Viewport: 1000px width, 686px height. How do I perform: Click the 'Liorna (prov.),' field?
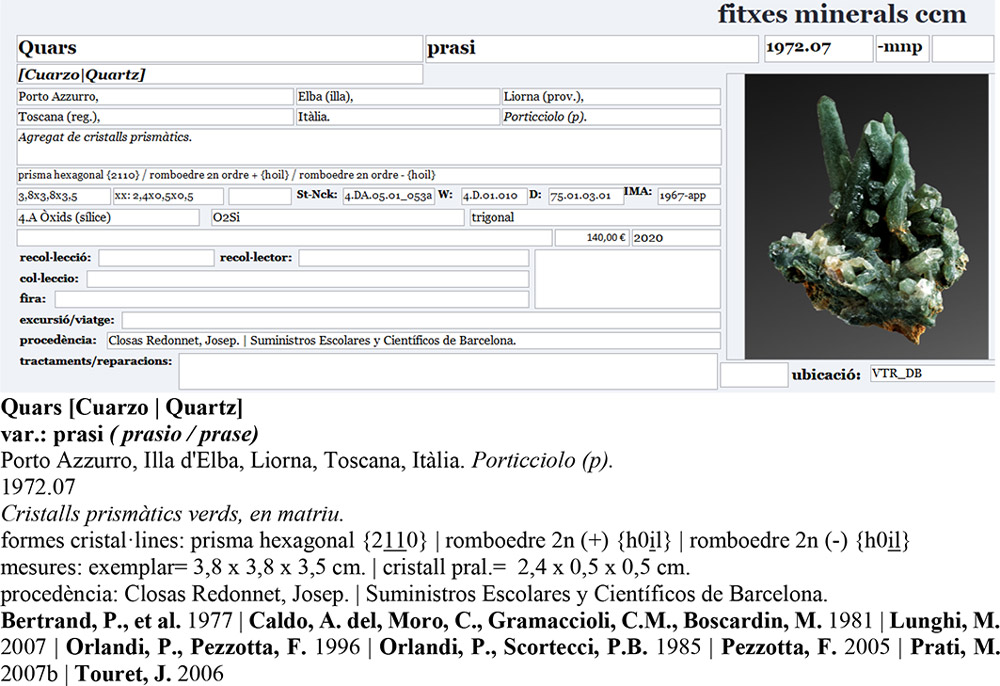coord(611,97)
